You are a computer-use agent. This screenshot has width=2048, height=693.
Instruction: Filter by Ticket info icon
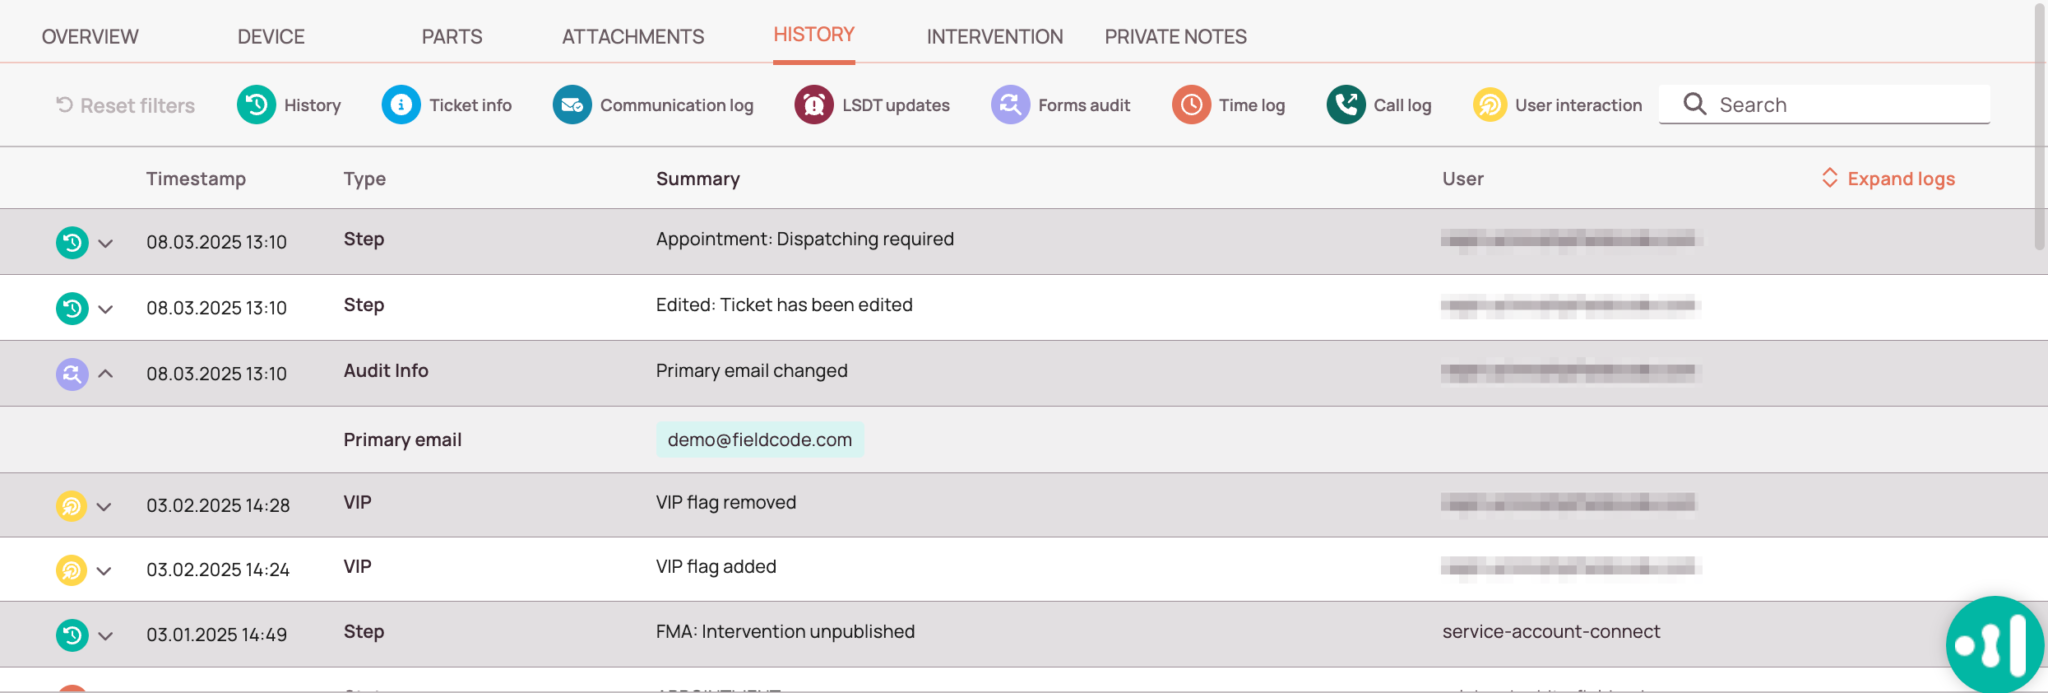point(401,105)
